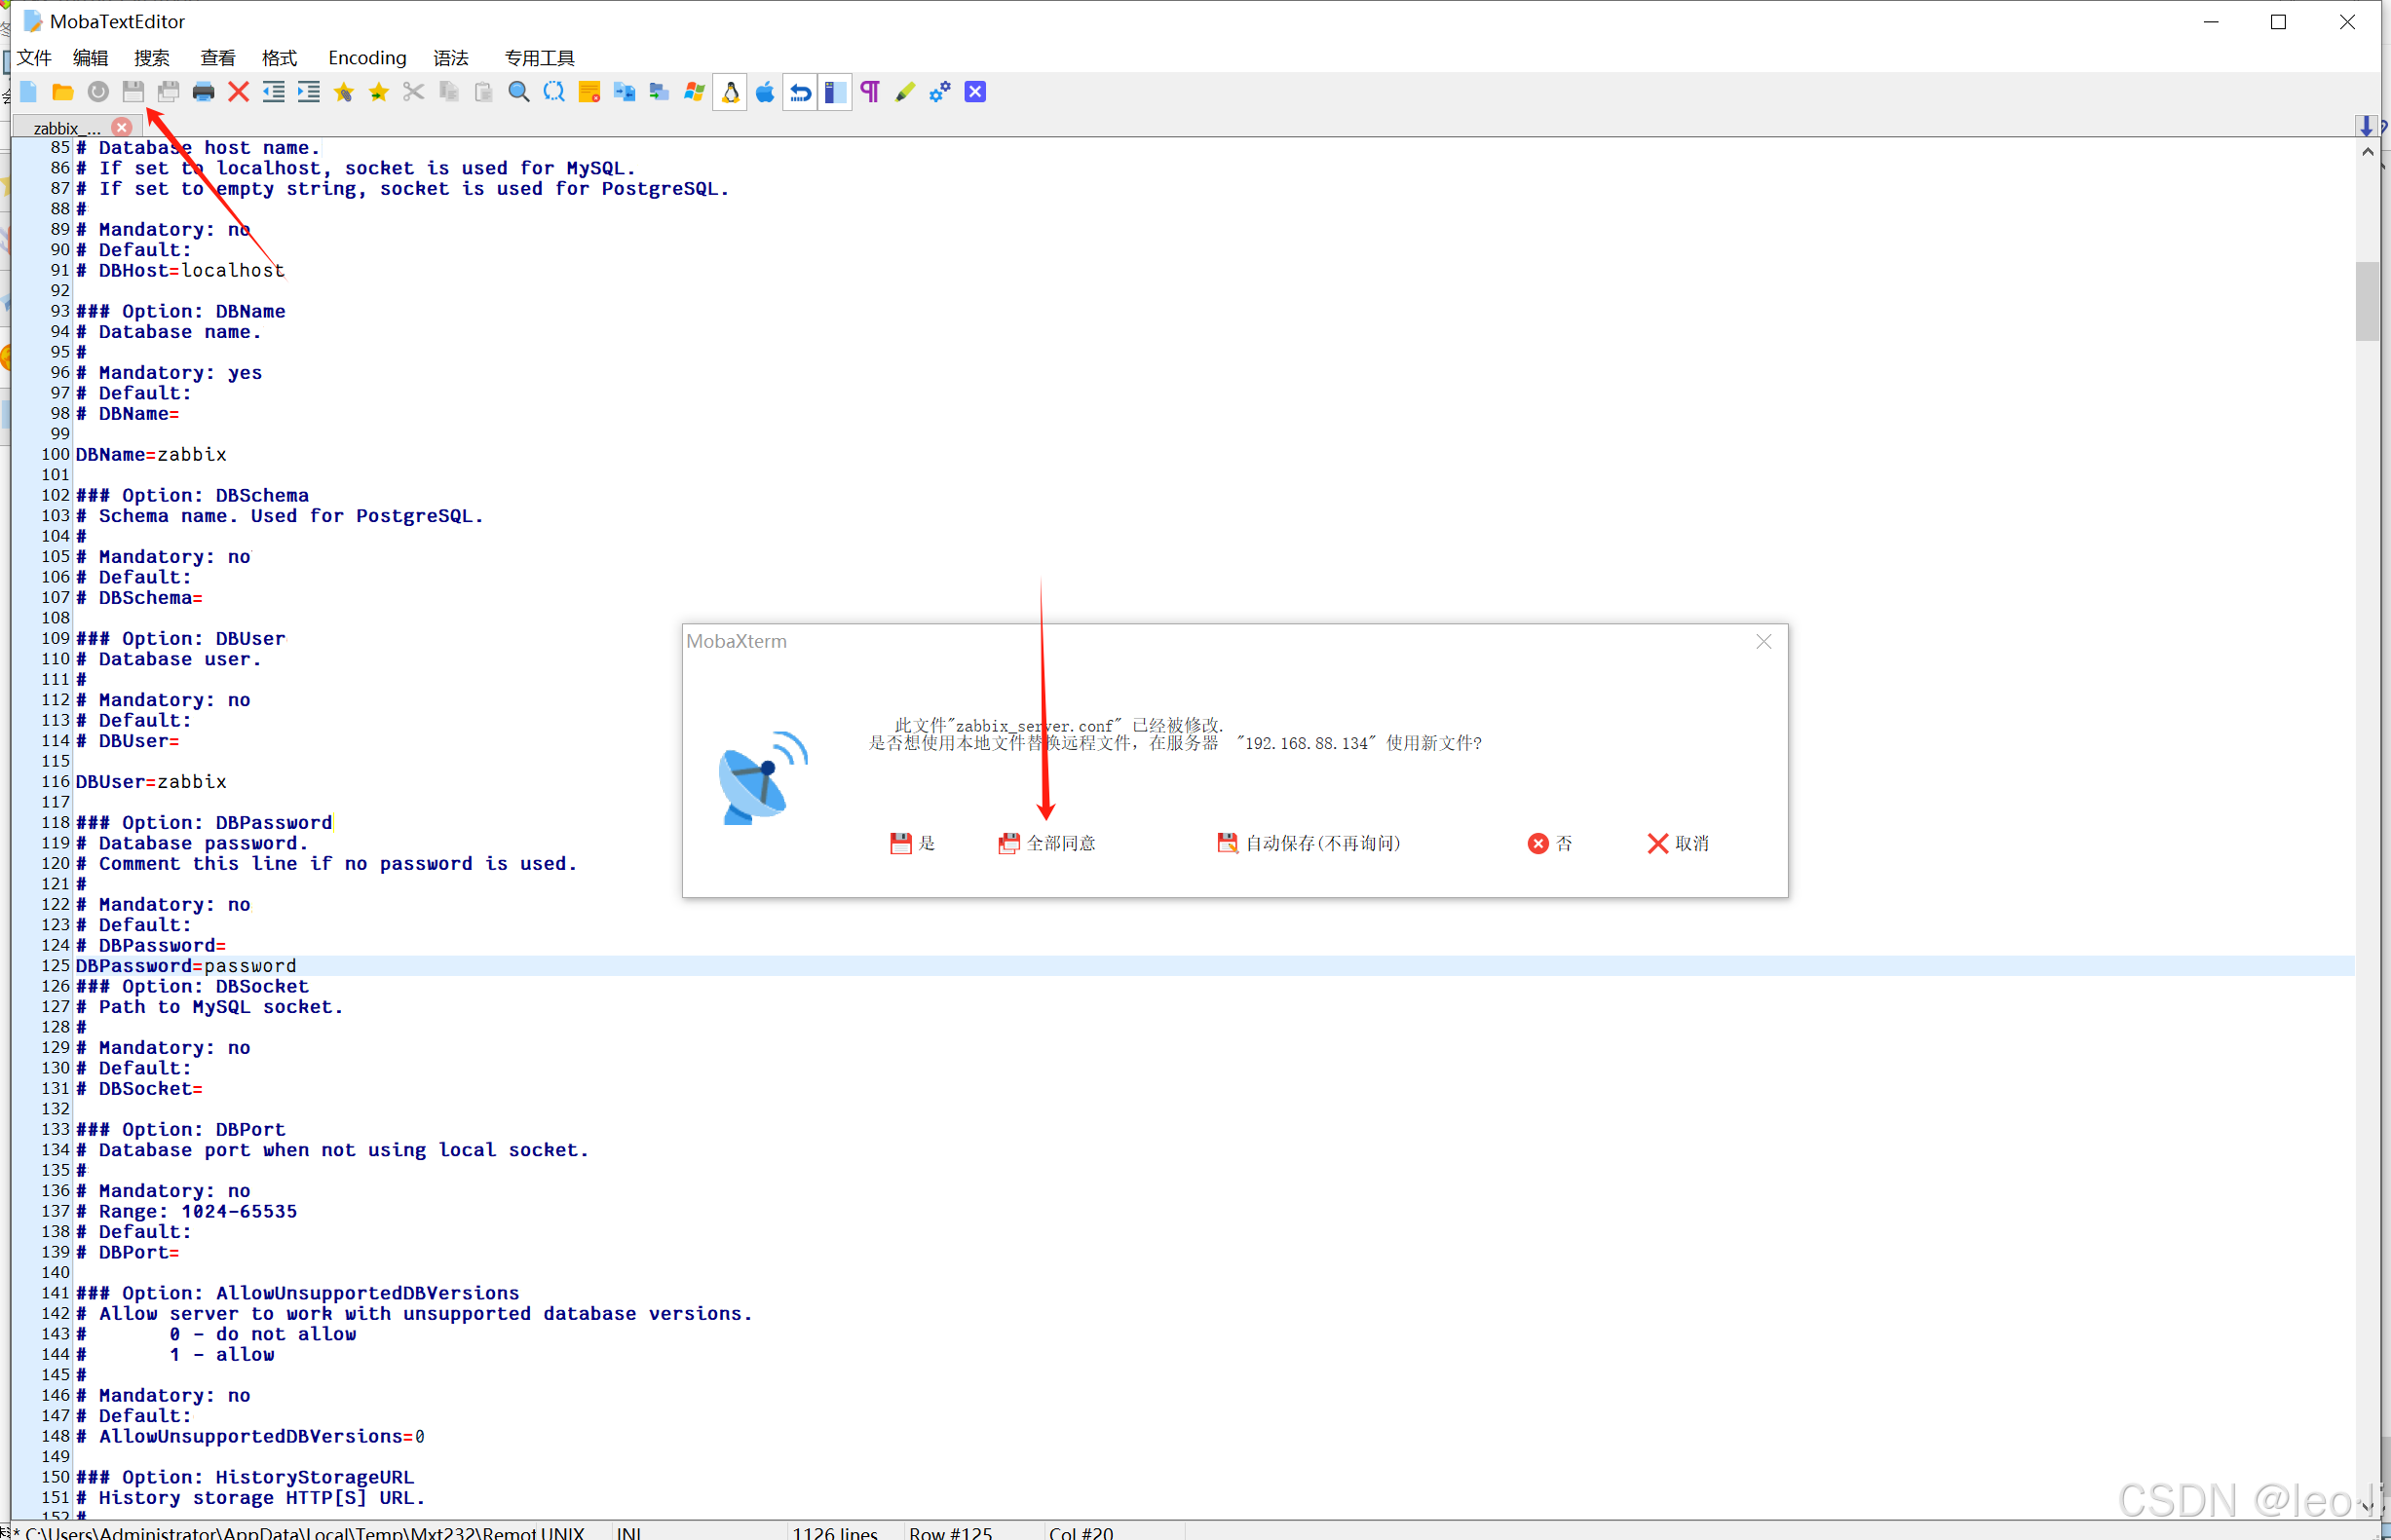Click the Save file floppy icon
The height and width of the screenshot is (1540, 2391).
[133, 92]
